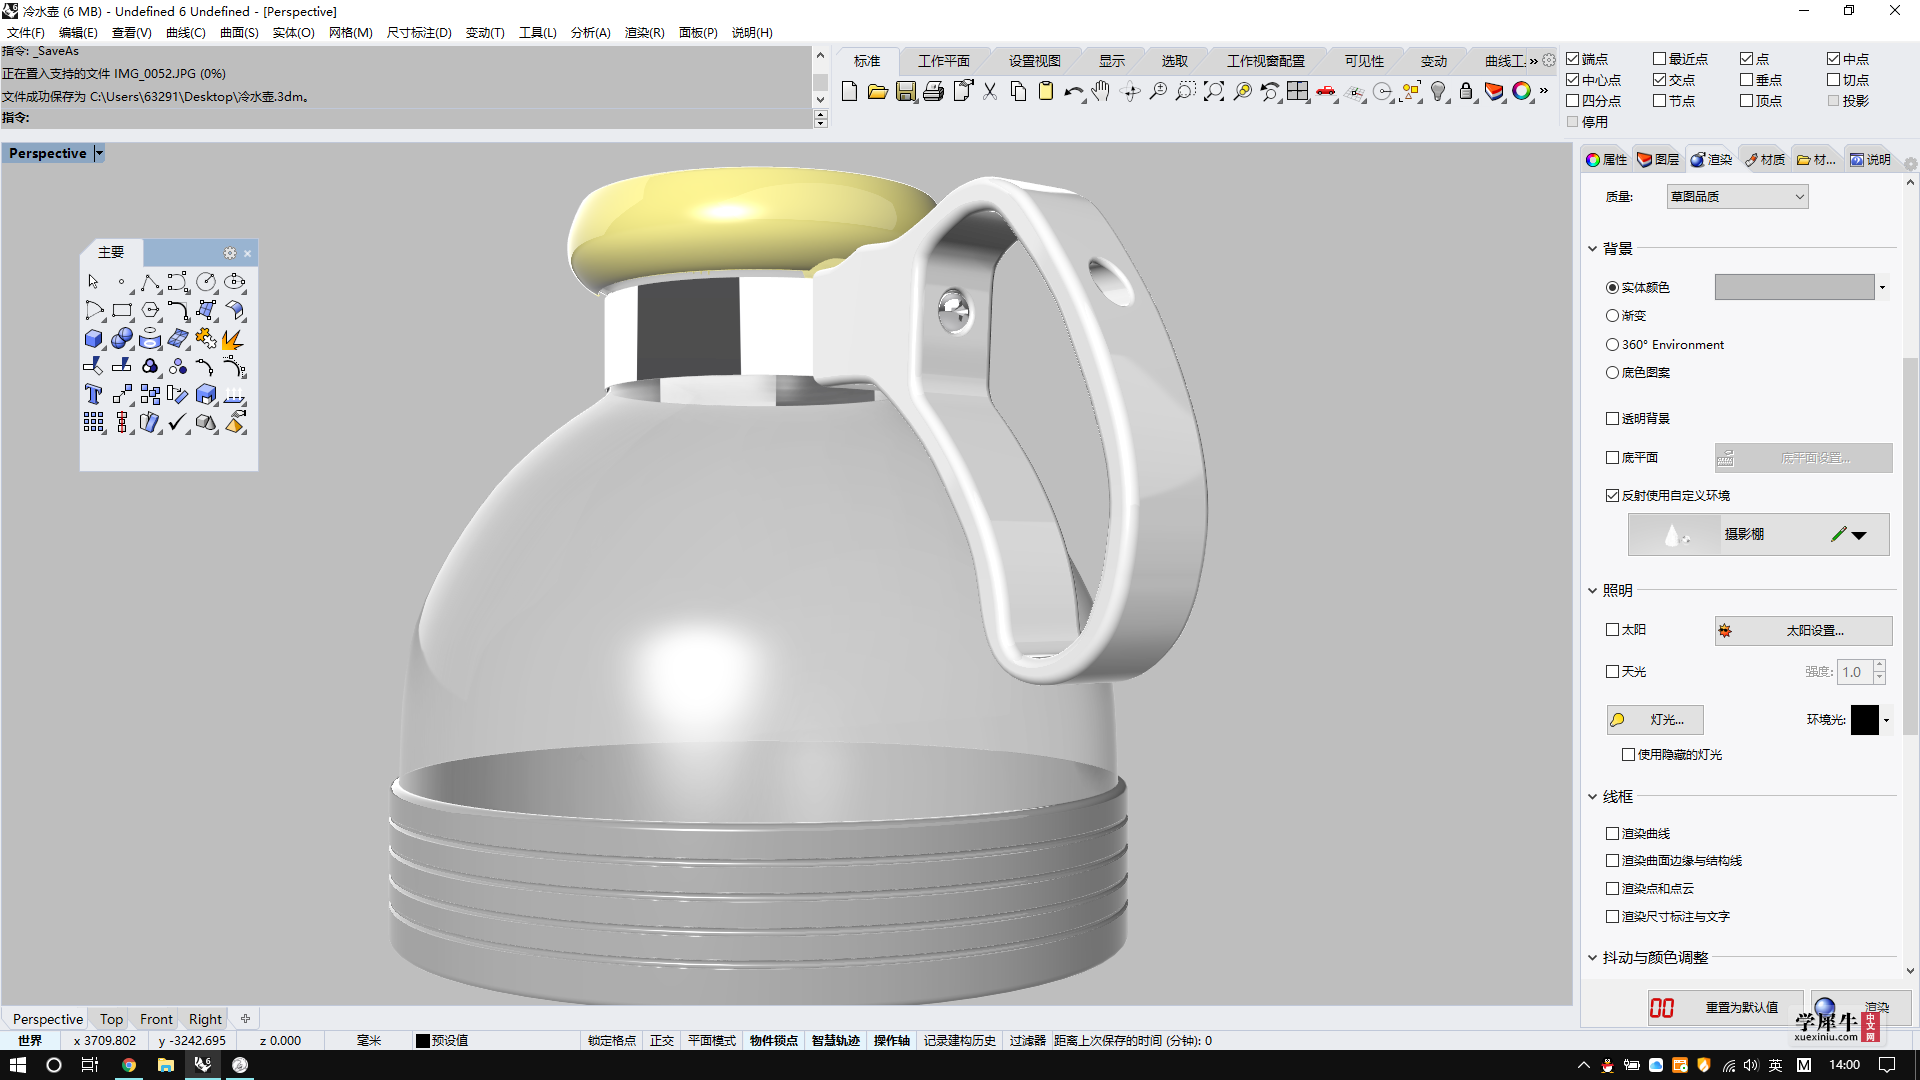This screenshot has height=1080, width=1920.
Task: Click the New file icon in the toolbar
Action: point(849,91)
